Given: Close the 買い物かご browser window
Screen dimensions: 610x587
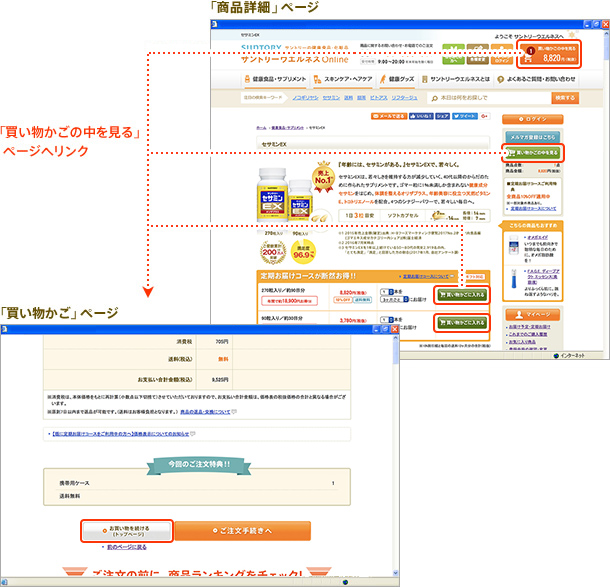Looking at the screenshot, I should 395,329.
